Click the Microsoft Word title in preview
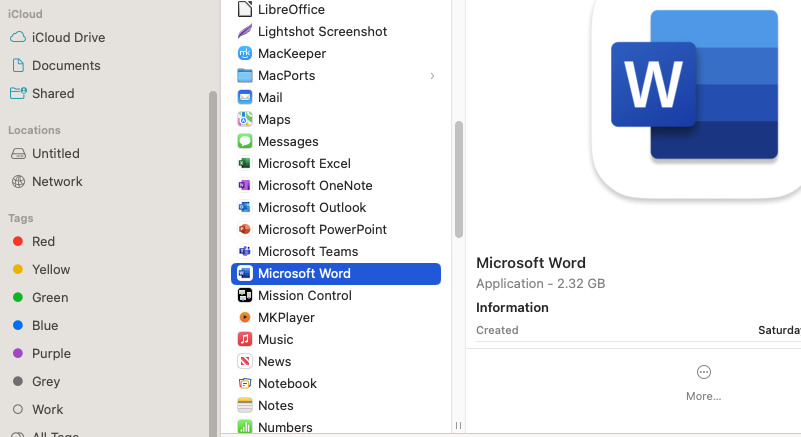Screen dimensions: 801x437 pyautogui.click(x=531, y=263)
